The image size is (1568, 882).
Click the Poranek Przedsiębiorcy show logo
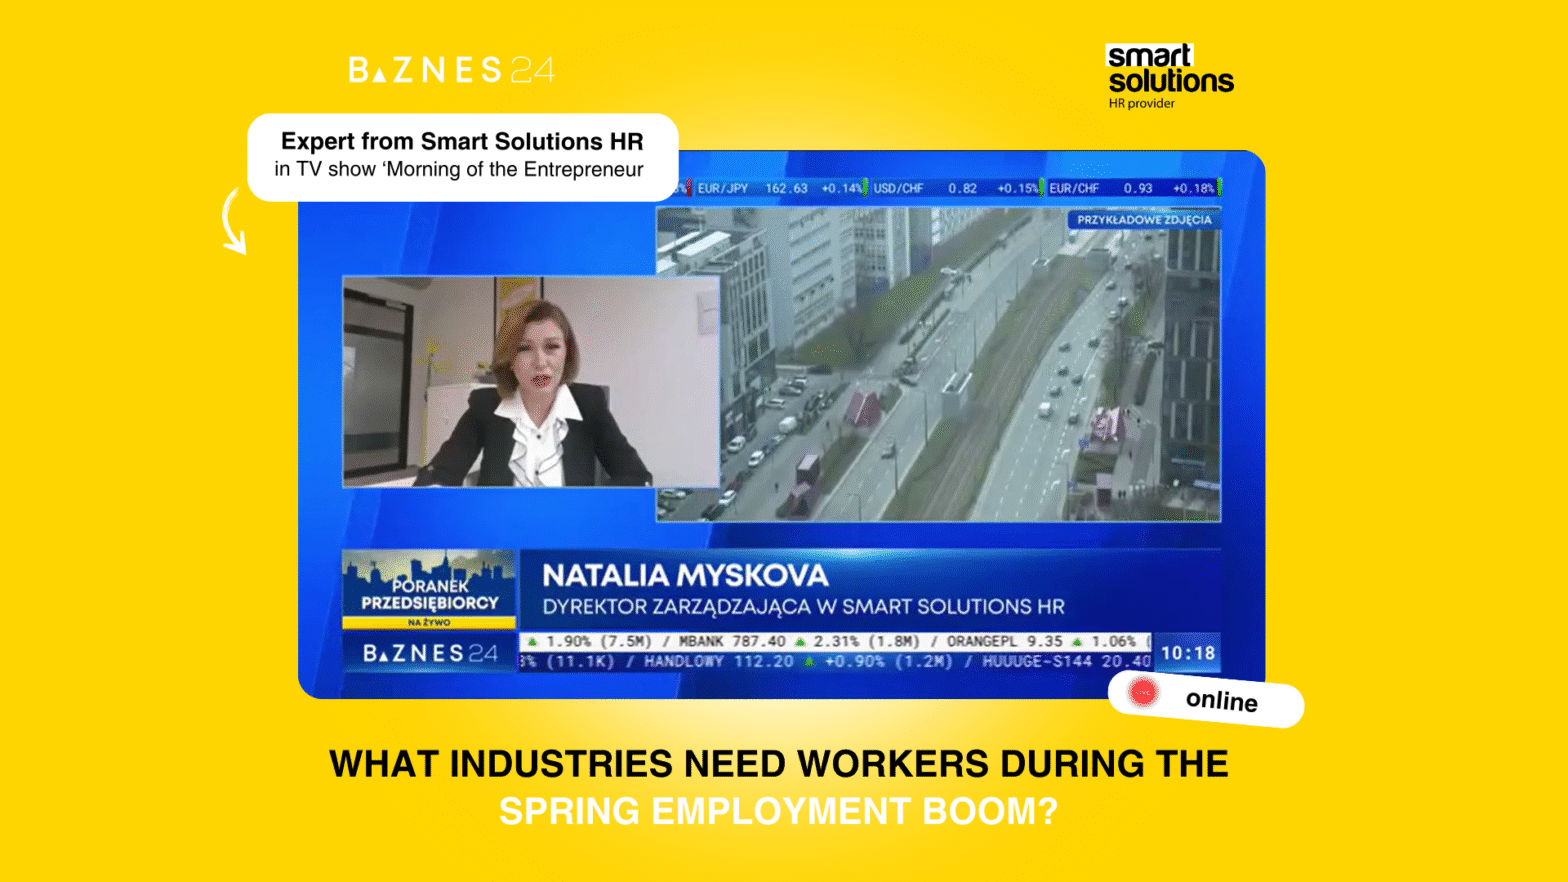[429, 589]
